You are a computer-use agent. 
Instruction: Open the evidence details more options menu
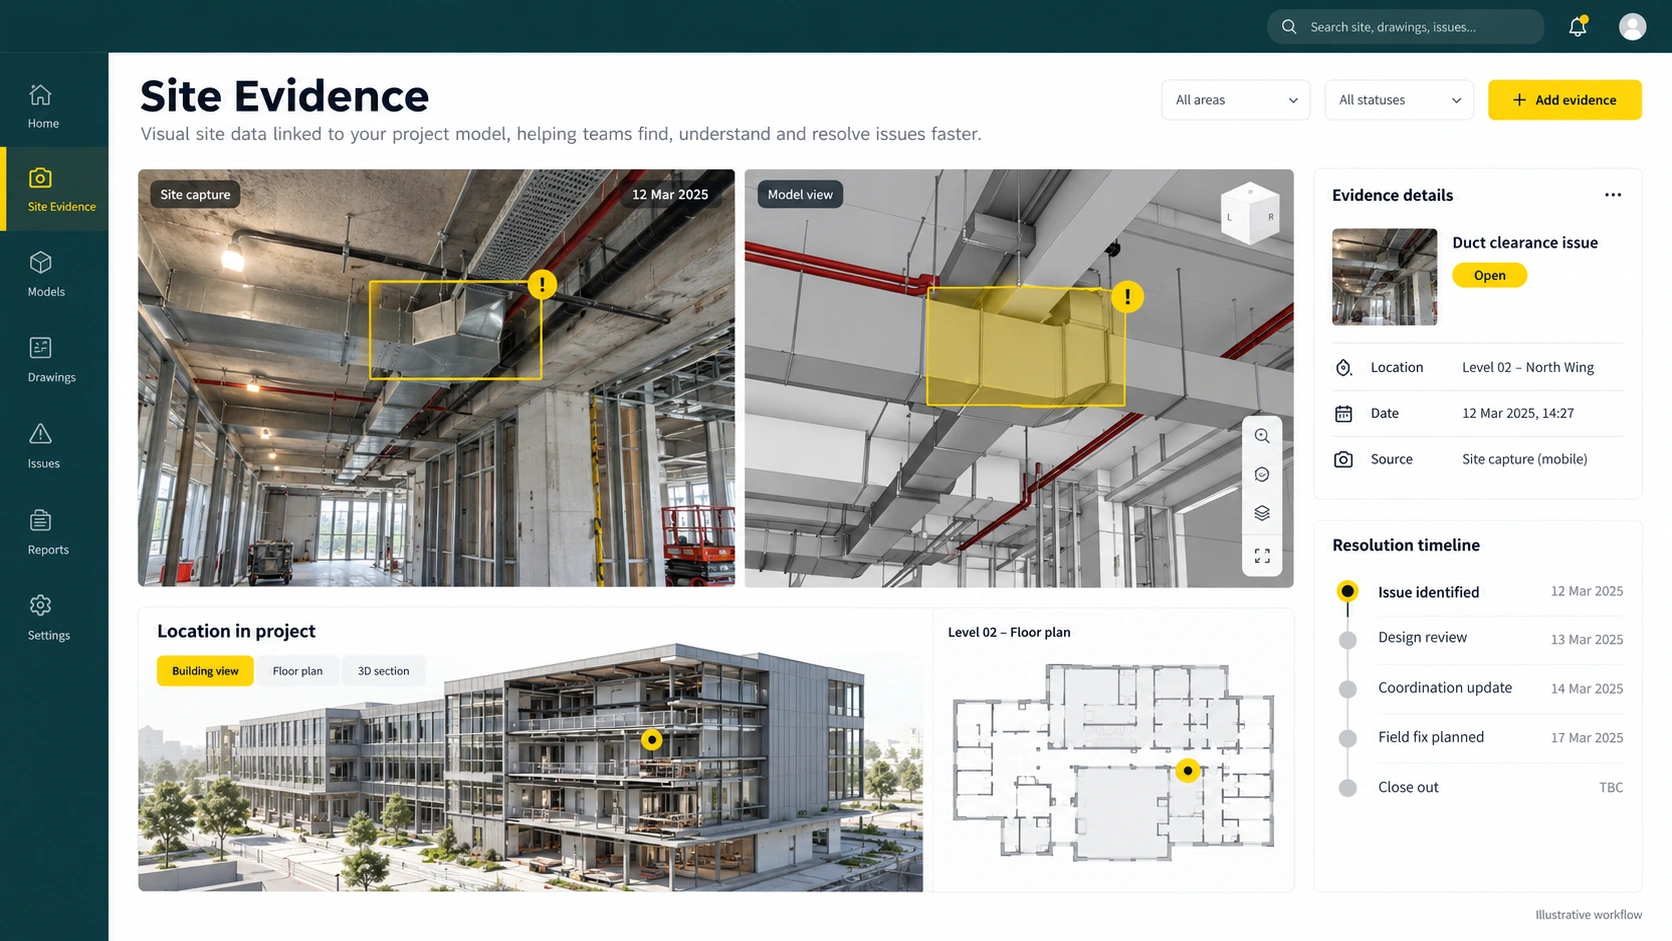click(x=1613, y=195)
